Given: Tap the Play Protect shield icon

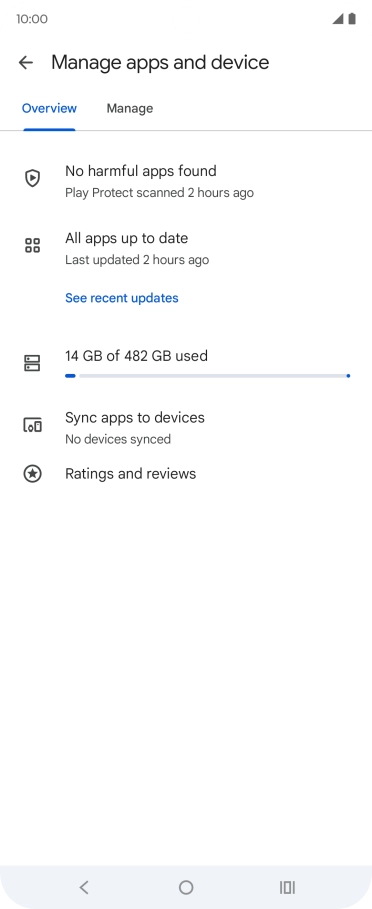Looking at the screenshot, I should coord(32,178).
